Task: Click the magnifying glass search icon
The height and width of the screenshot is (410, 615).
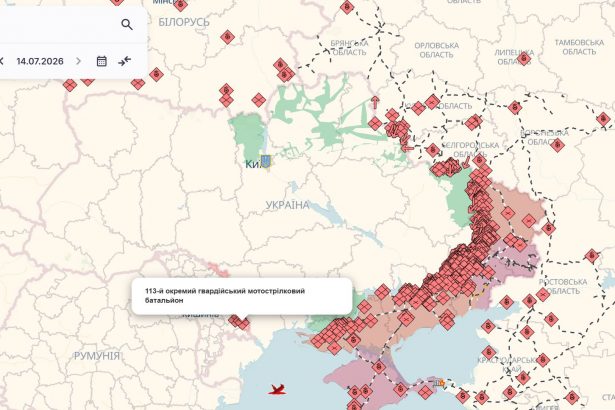Action: click(x=127, y=24)
